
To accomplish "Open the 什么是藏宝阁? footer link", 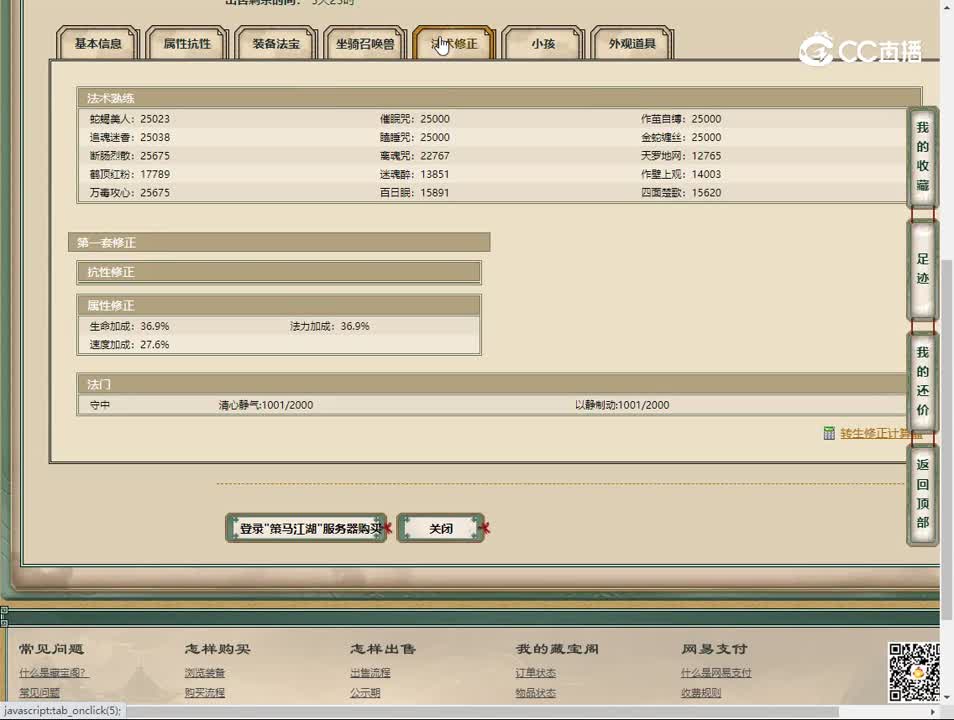I will tap(54, 673).
